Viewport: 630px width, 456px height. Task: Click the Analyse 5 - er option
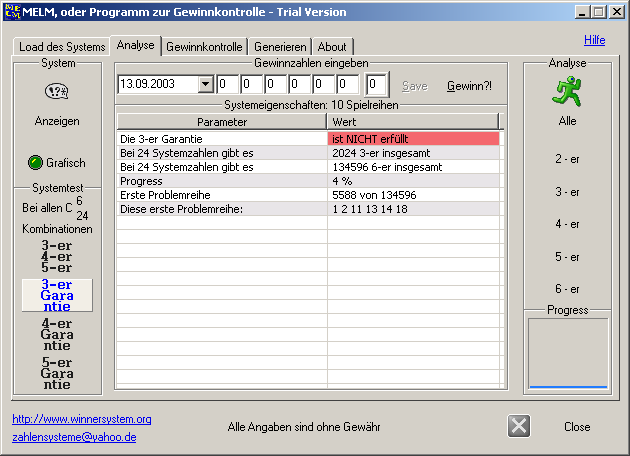(x=567, y=257)
